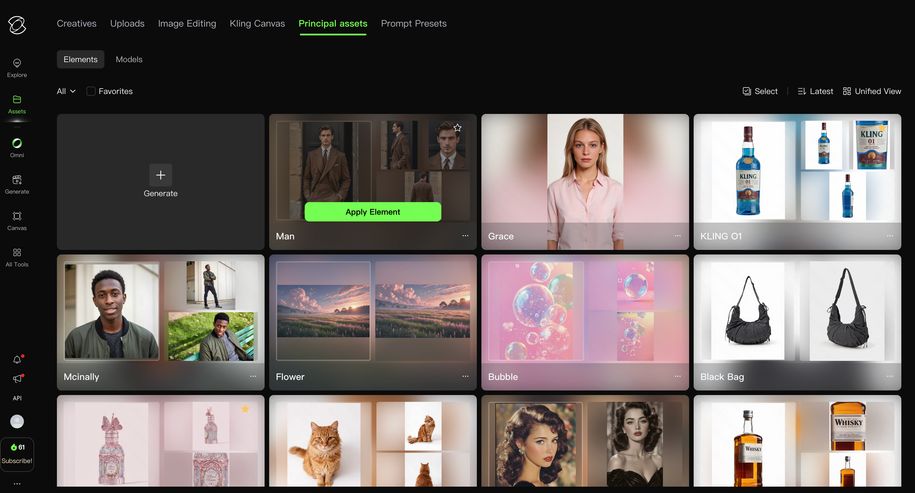Open Explore in the left sidebar
Image resolution: width=915 pixels, height=493 pixels.
pos(17,67)
